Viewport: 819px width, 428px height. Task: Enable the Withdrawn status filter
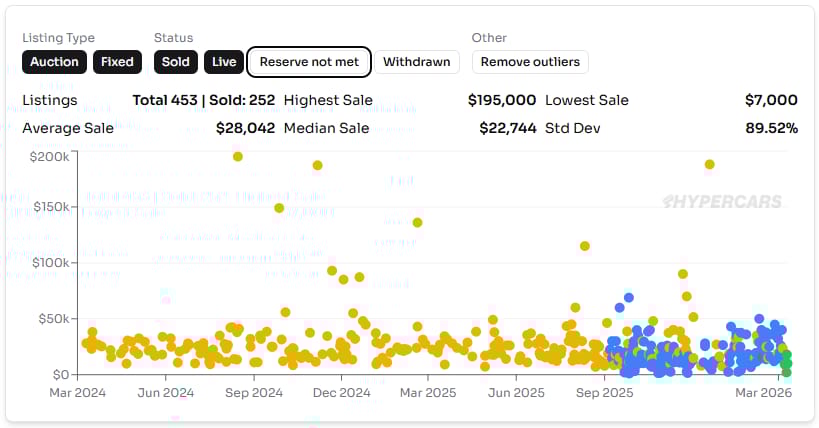coord(416,61)
